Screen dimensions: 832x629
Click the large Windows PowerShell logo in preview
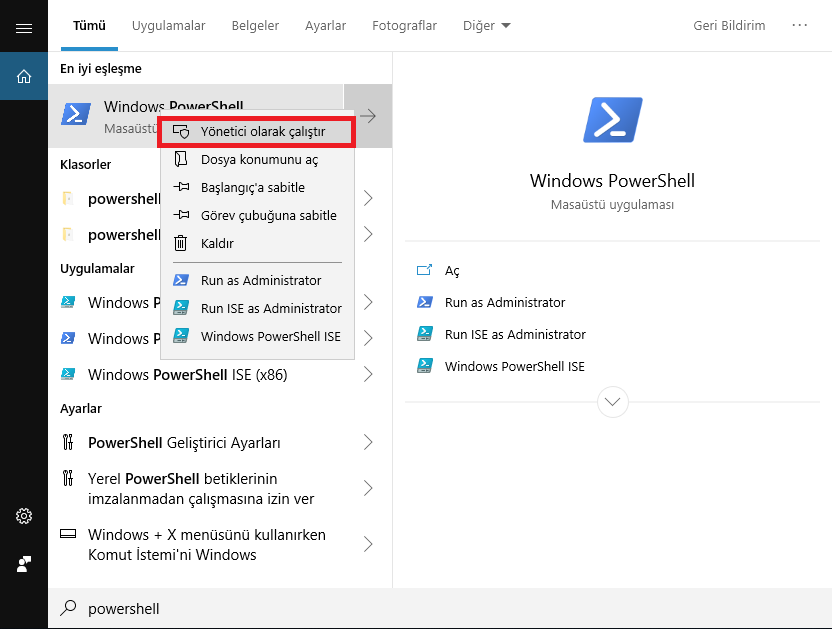coord(612,120)
